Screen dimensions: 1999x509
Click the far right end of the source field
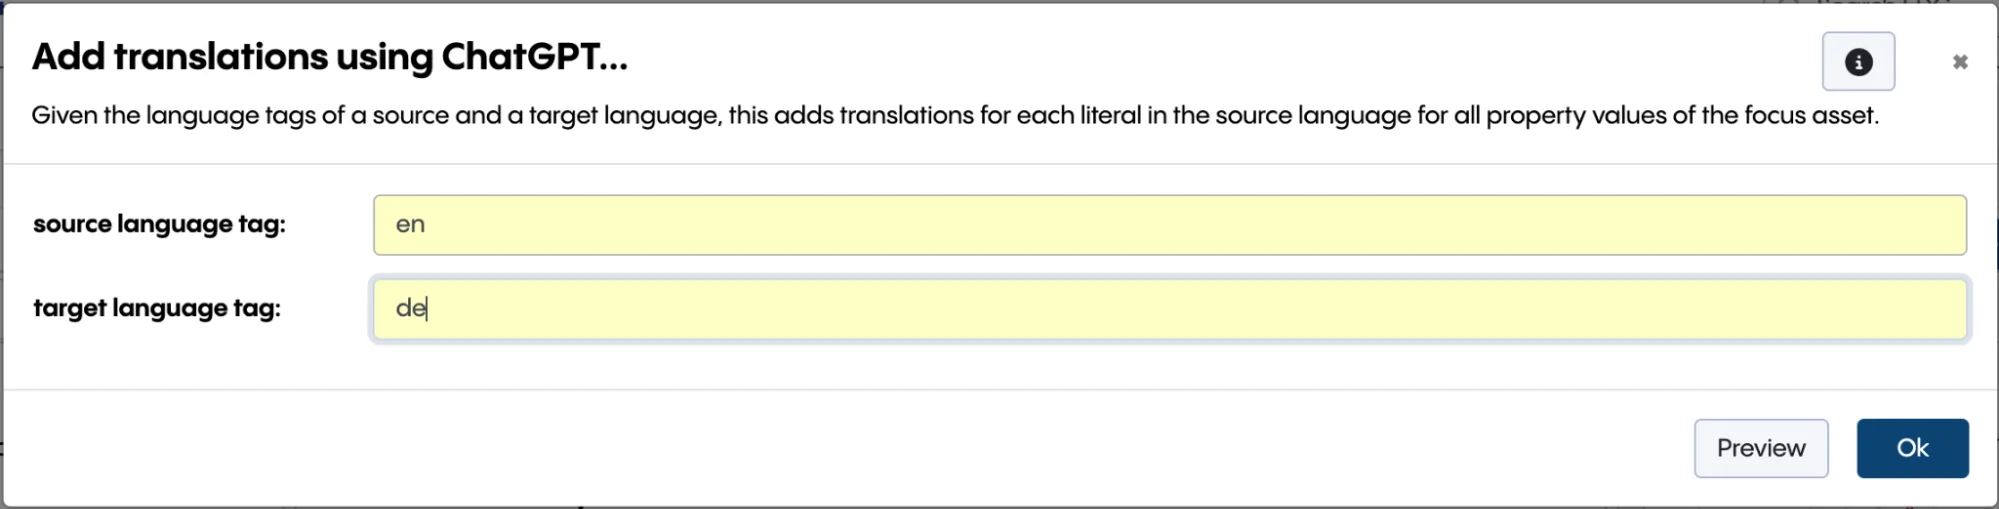(1940, 225)
